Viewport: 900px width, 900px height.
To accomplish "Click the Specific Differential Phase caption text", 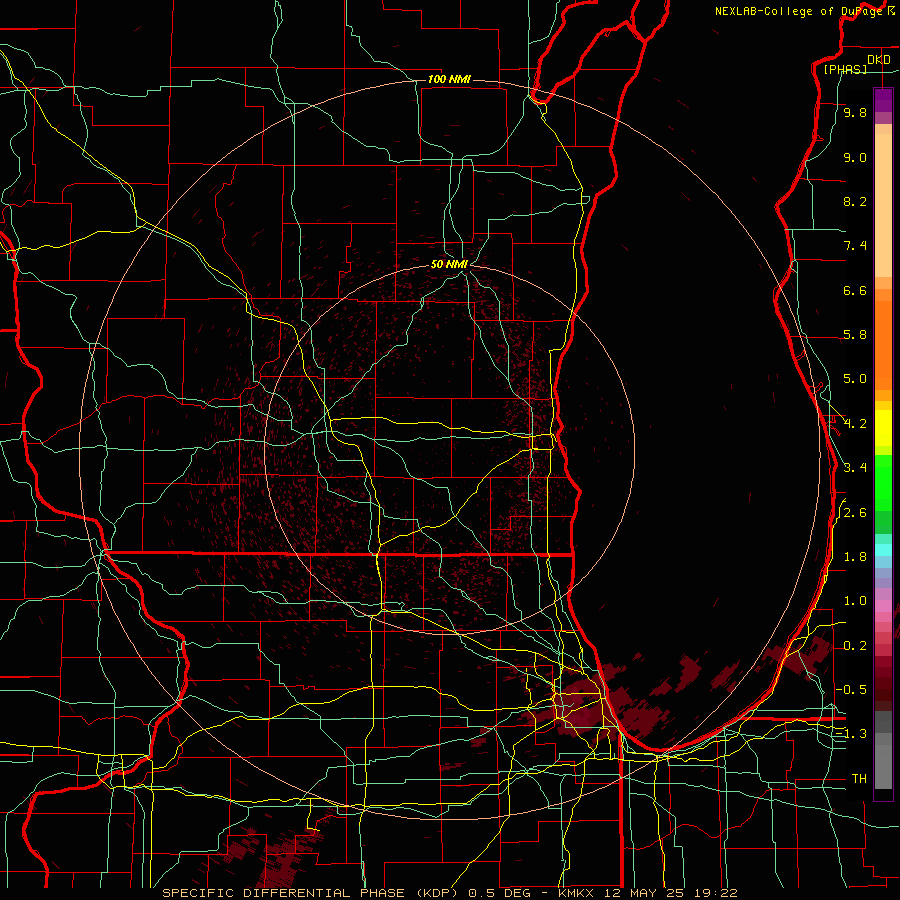I will coord(449,893).
